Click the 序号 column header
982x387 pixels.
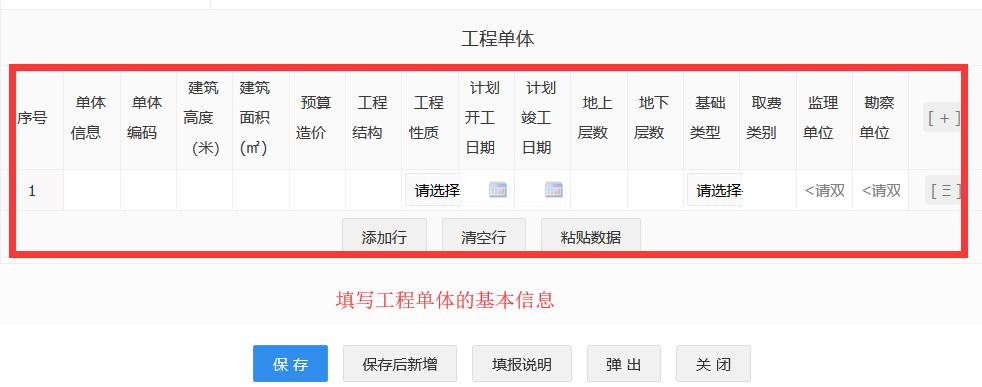click(x=32, y=118)
